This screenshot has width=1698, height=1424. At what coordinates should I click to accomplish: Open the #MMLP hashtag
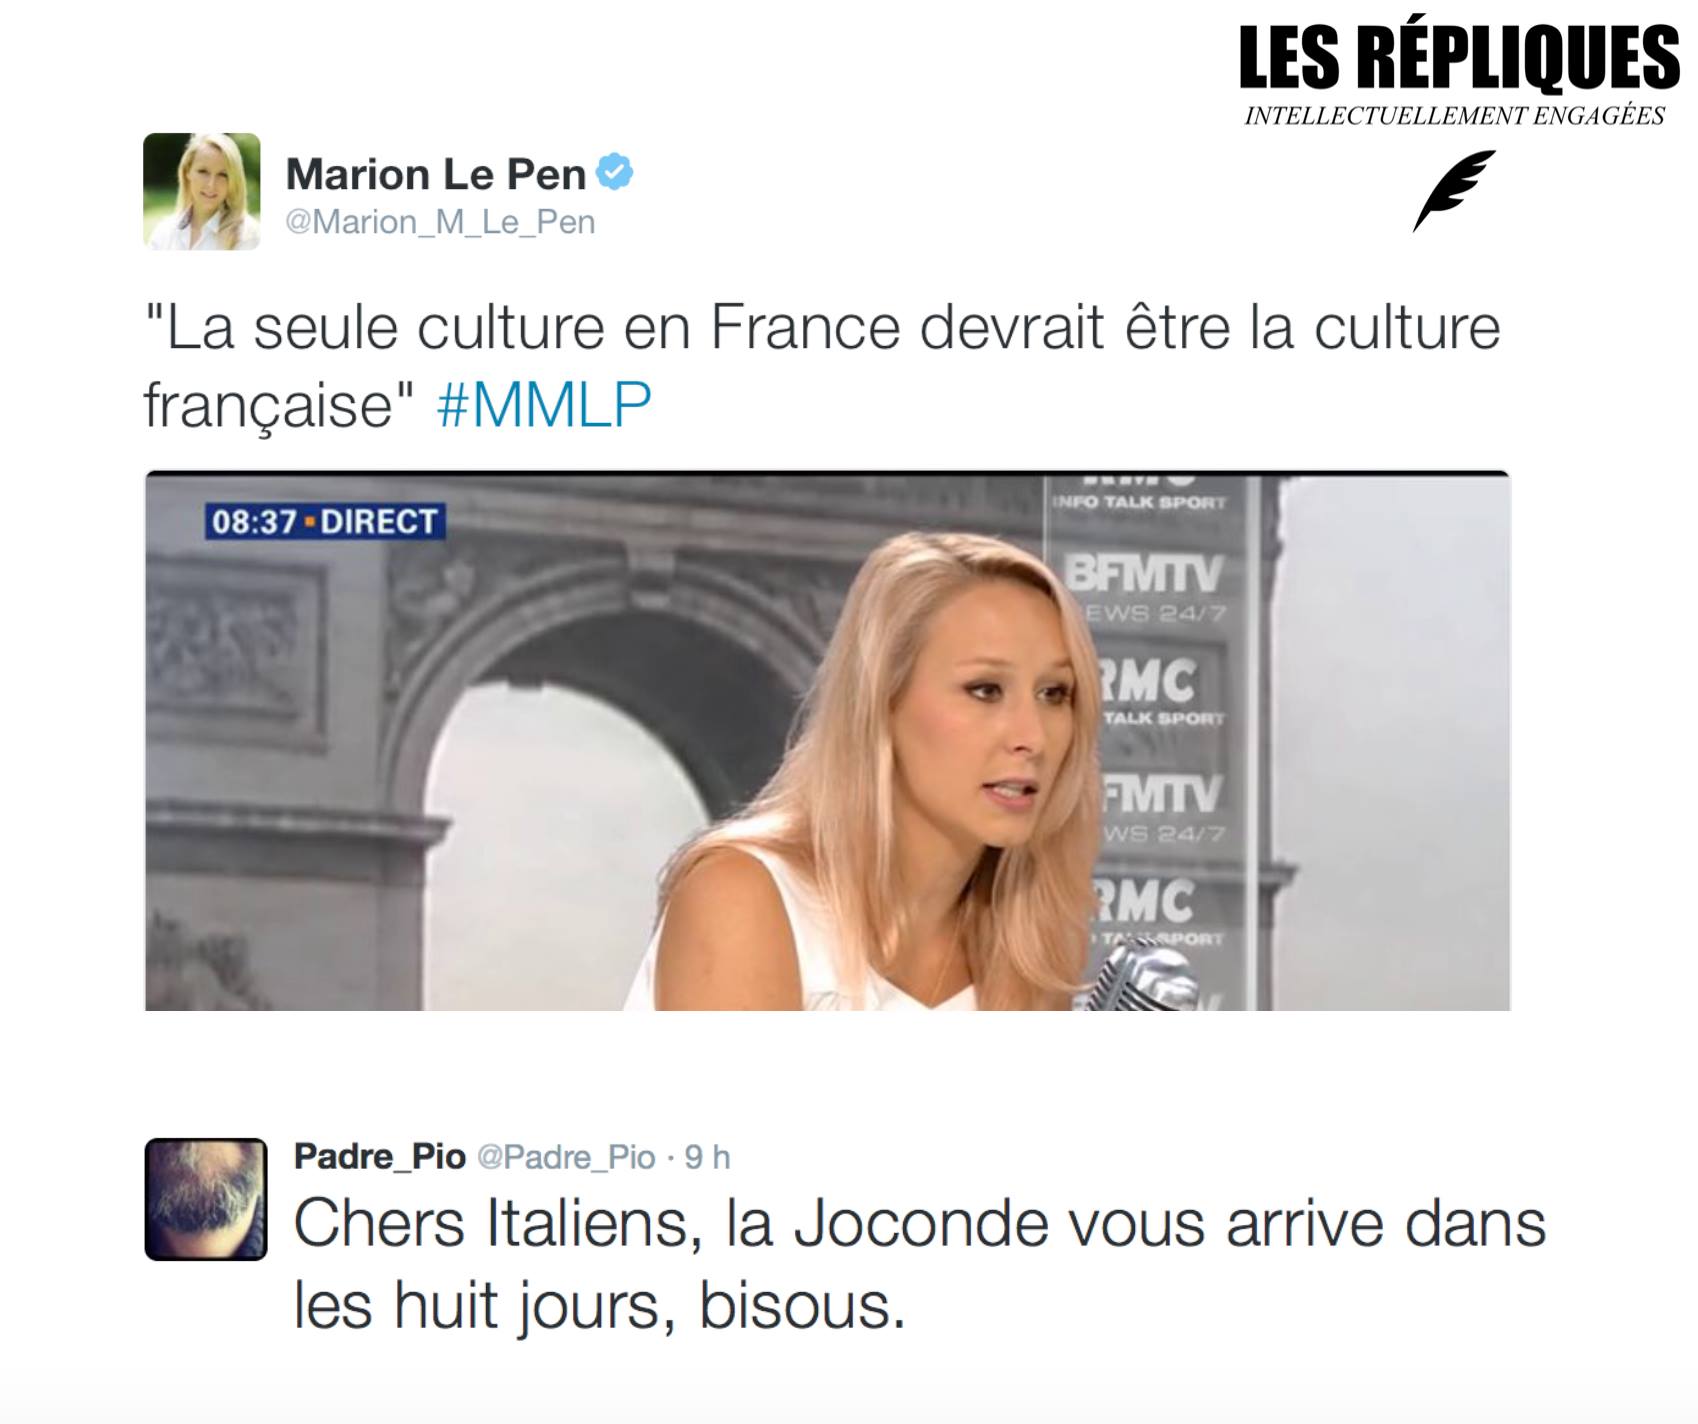tap(544, 405)
